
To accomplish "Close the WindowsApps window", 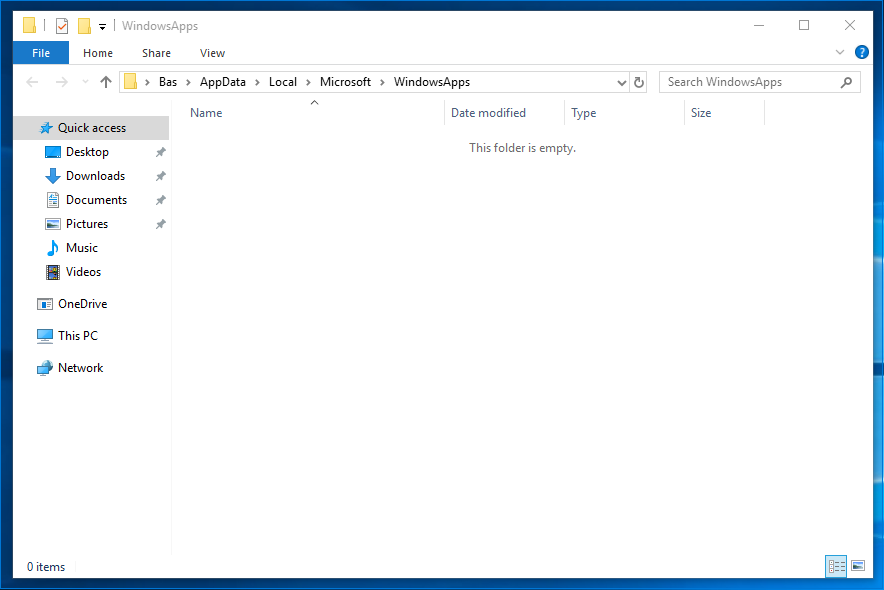I will click(x=850, y=25).
